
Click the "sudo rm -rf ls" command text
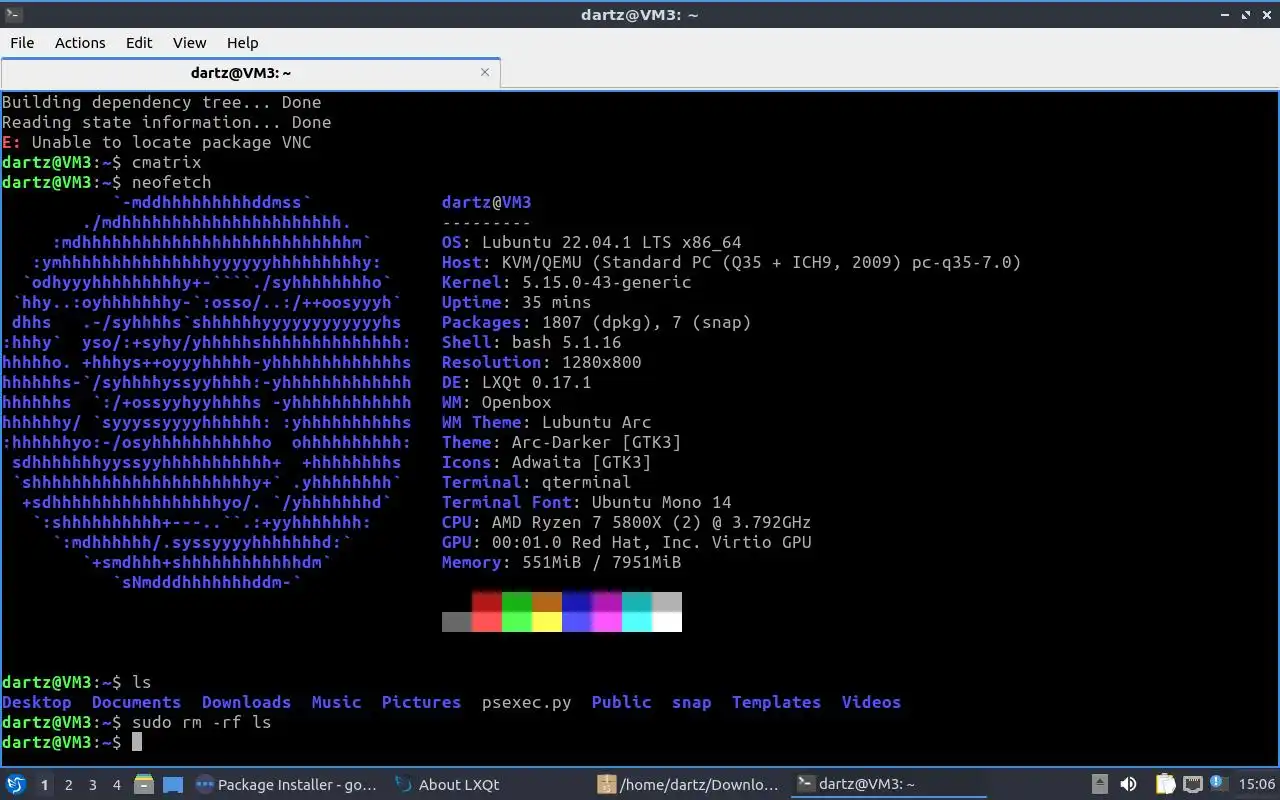click(x=202, y=722)
